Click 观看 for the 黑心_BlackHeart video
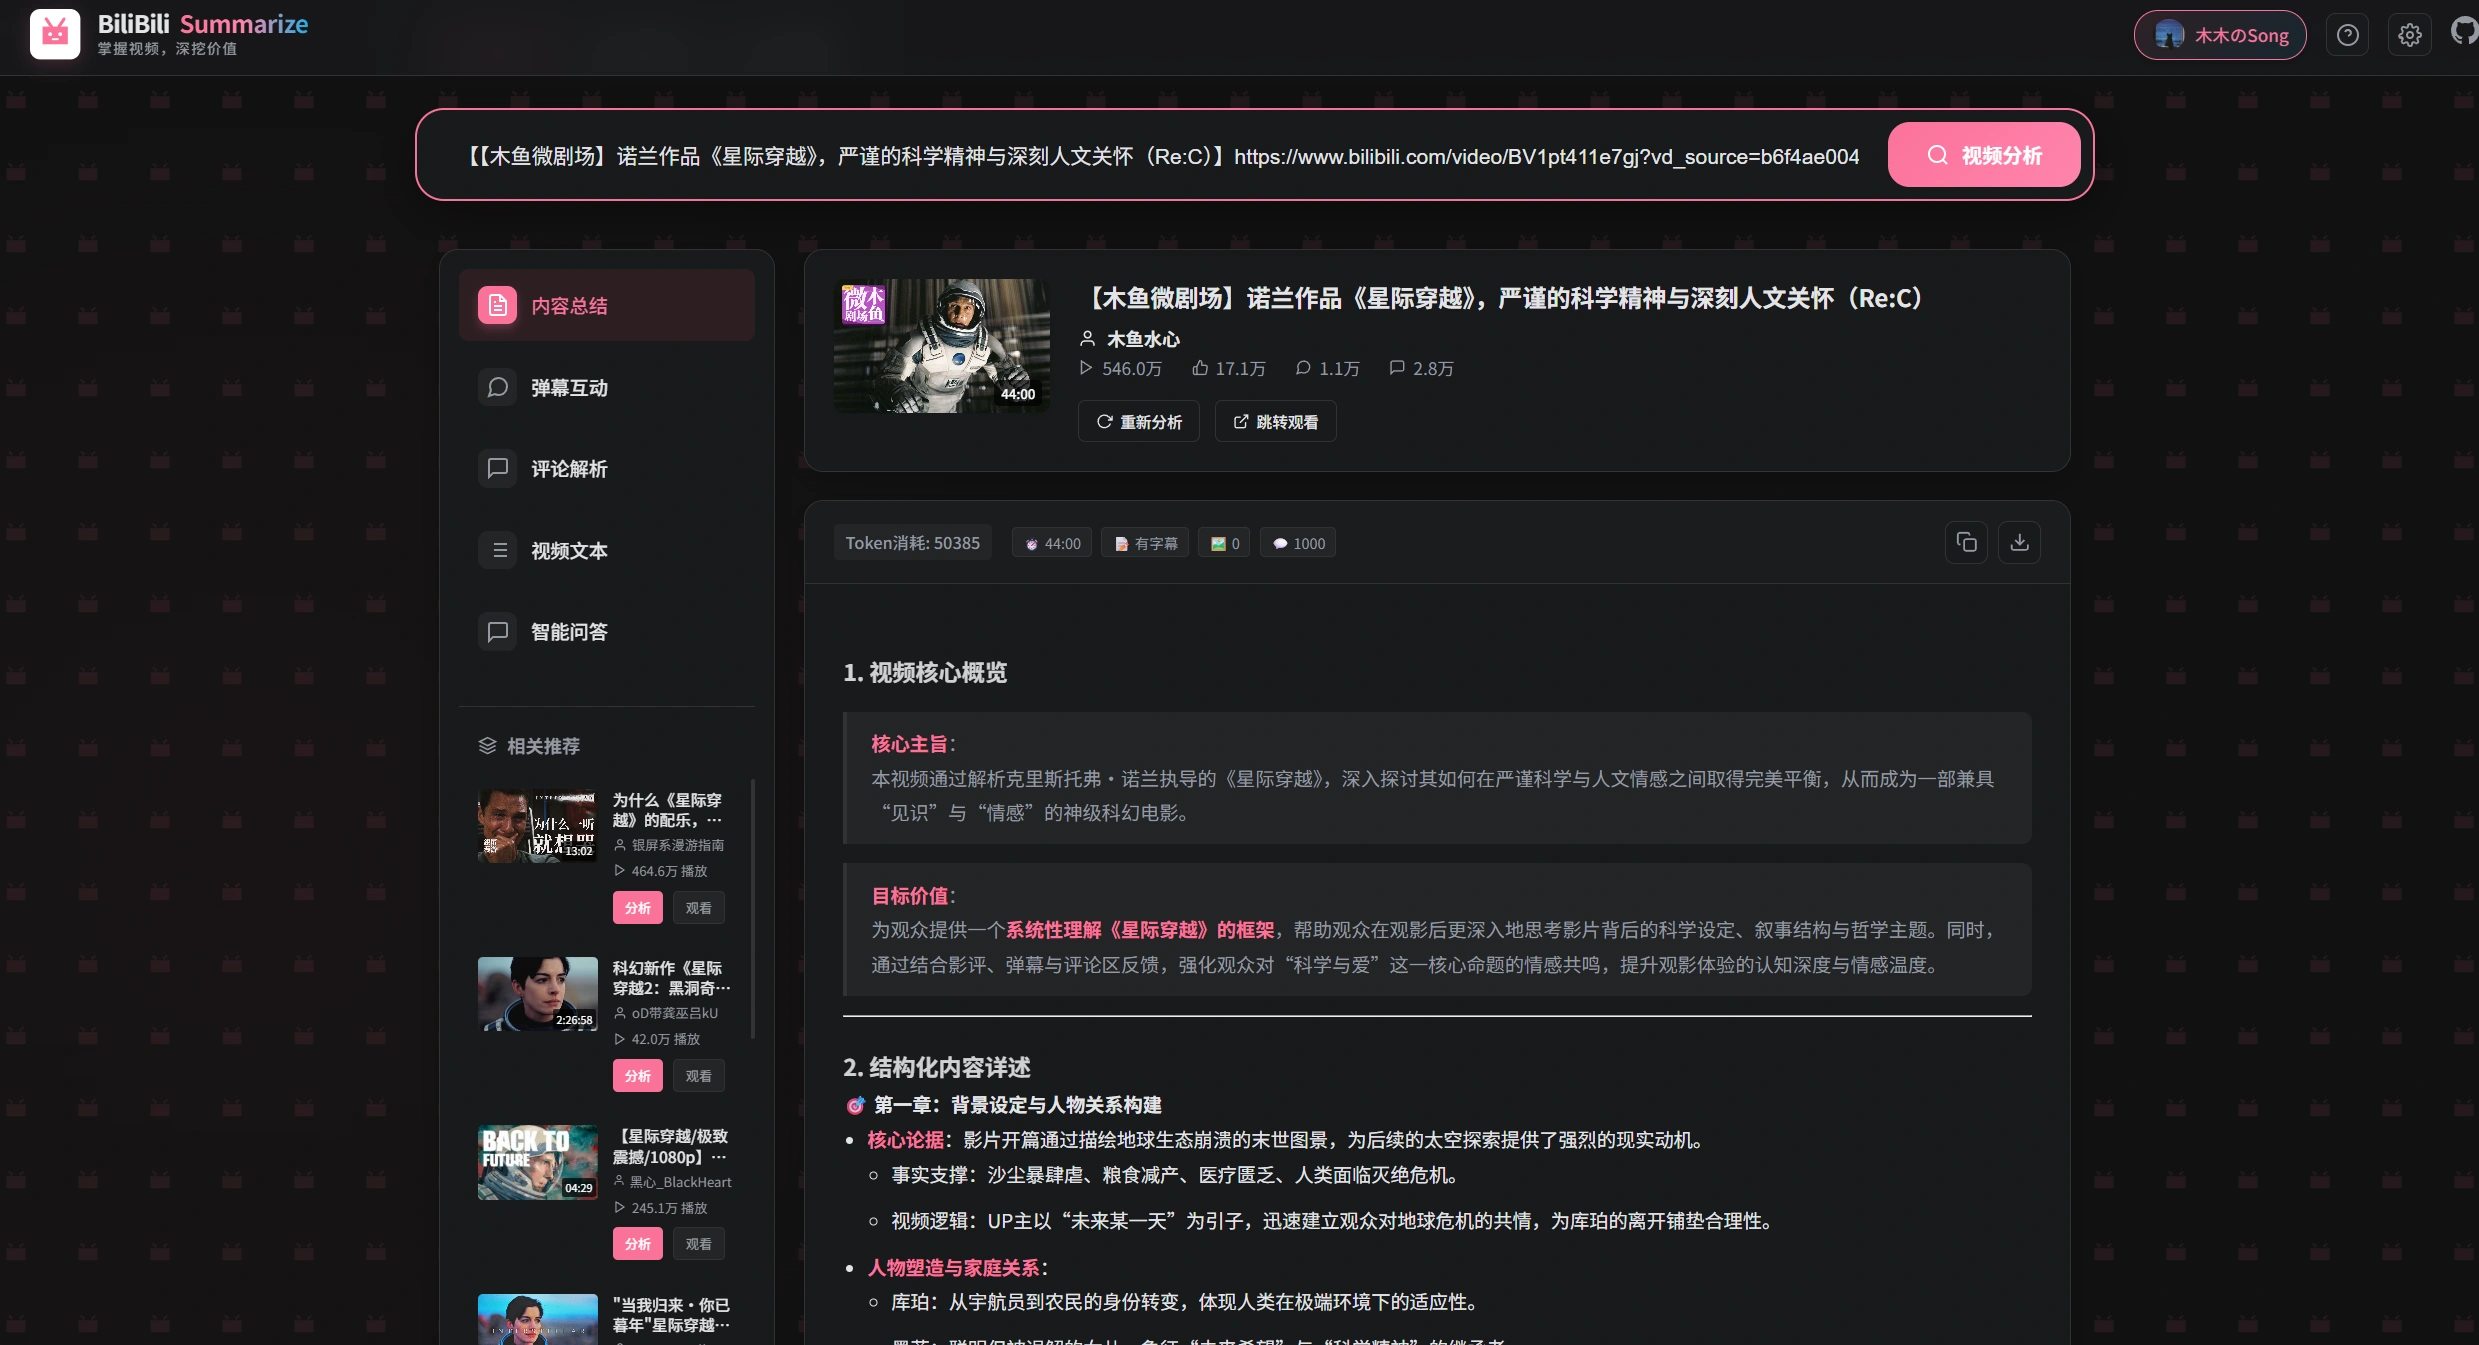2479x1345 pixels. 698,1244
